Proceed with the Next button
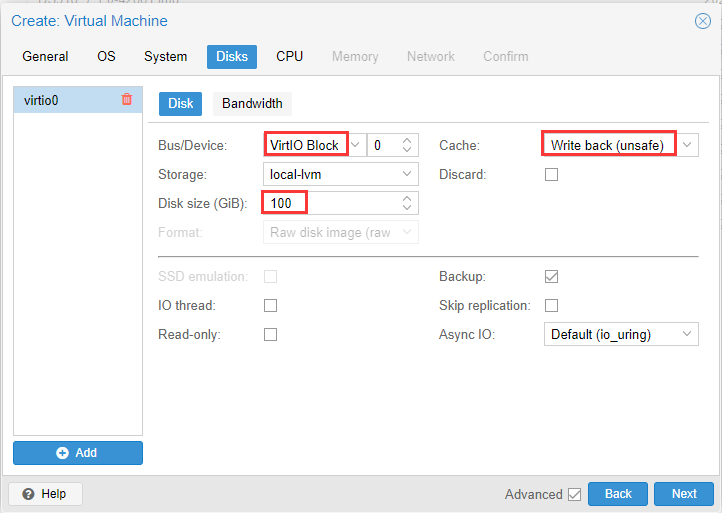This screenshot has width=722, height=513. [x=684, y=494]
